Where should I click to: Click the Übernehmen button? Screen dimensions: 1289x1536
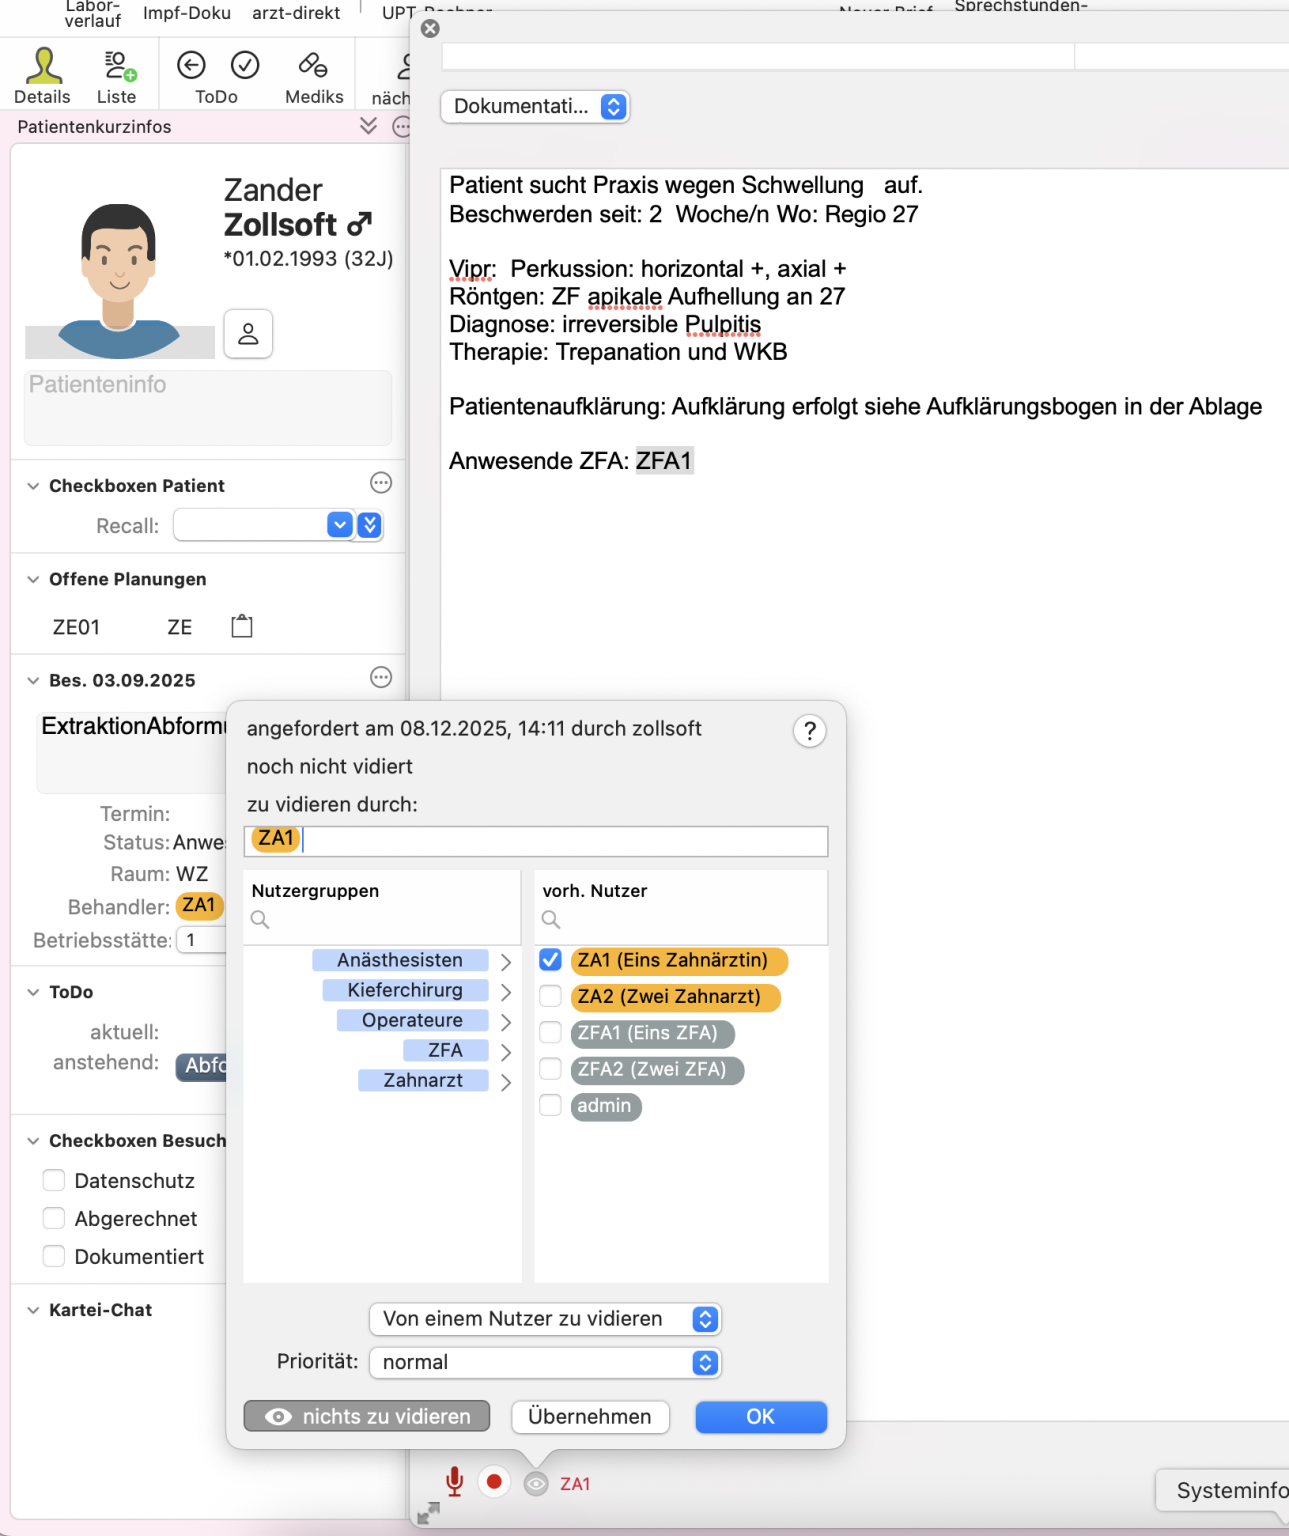point(590,1417)
